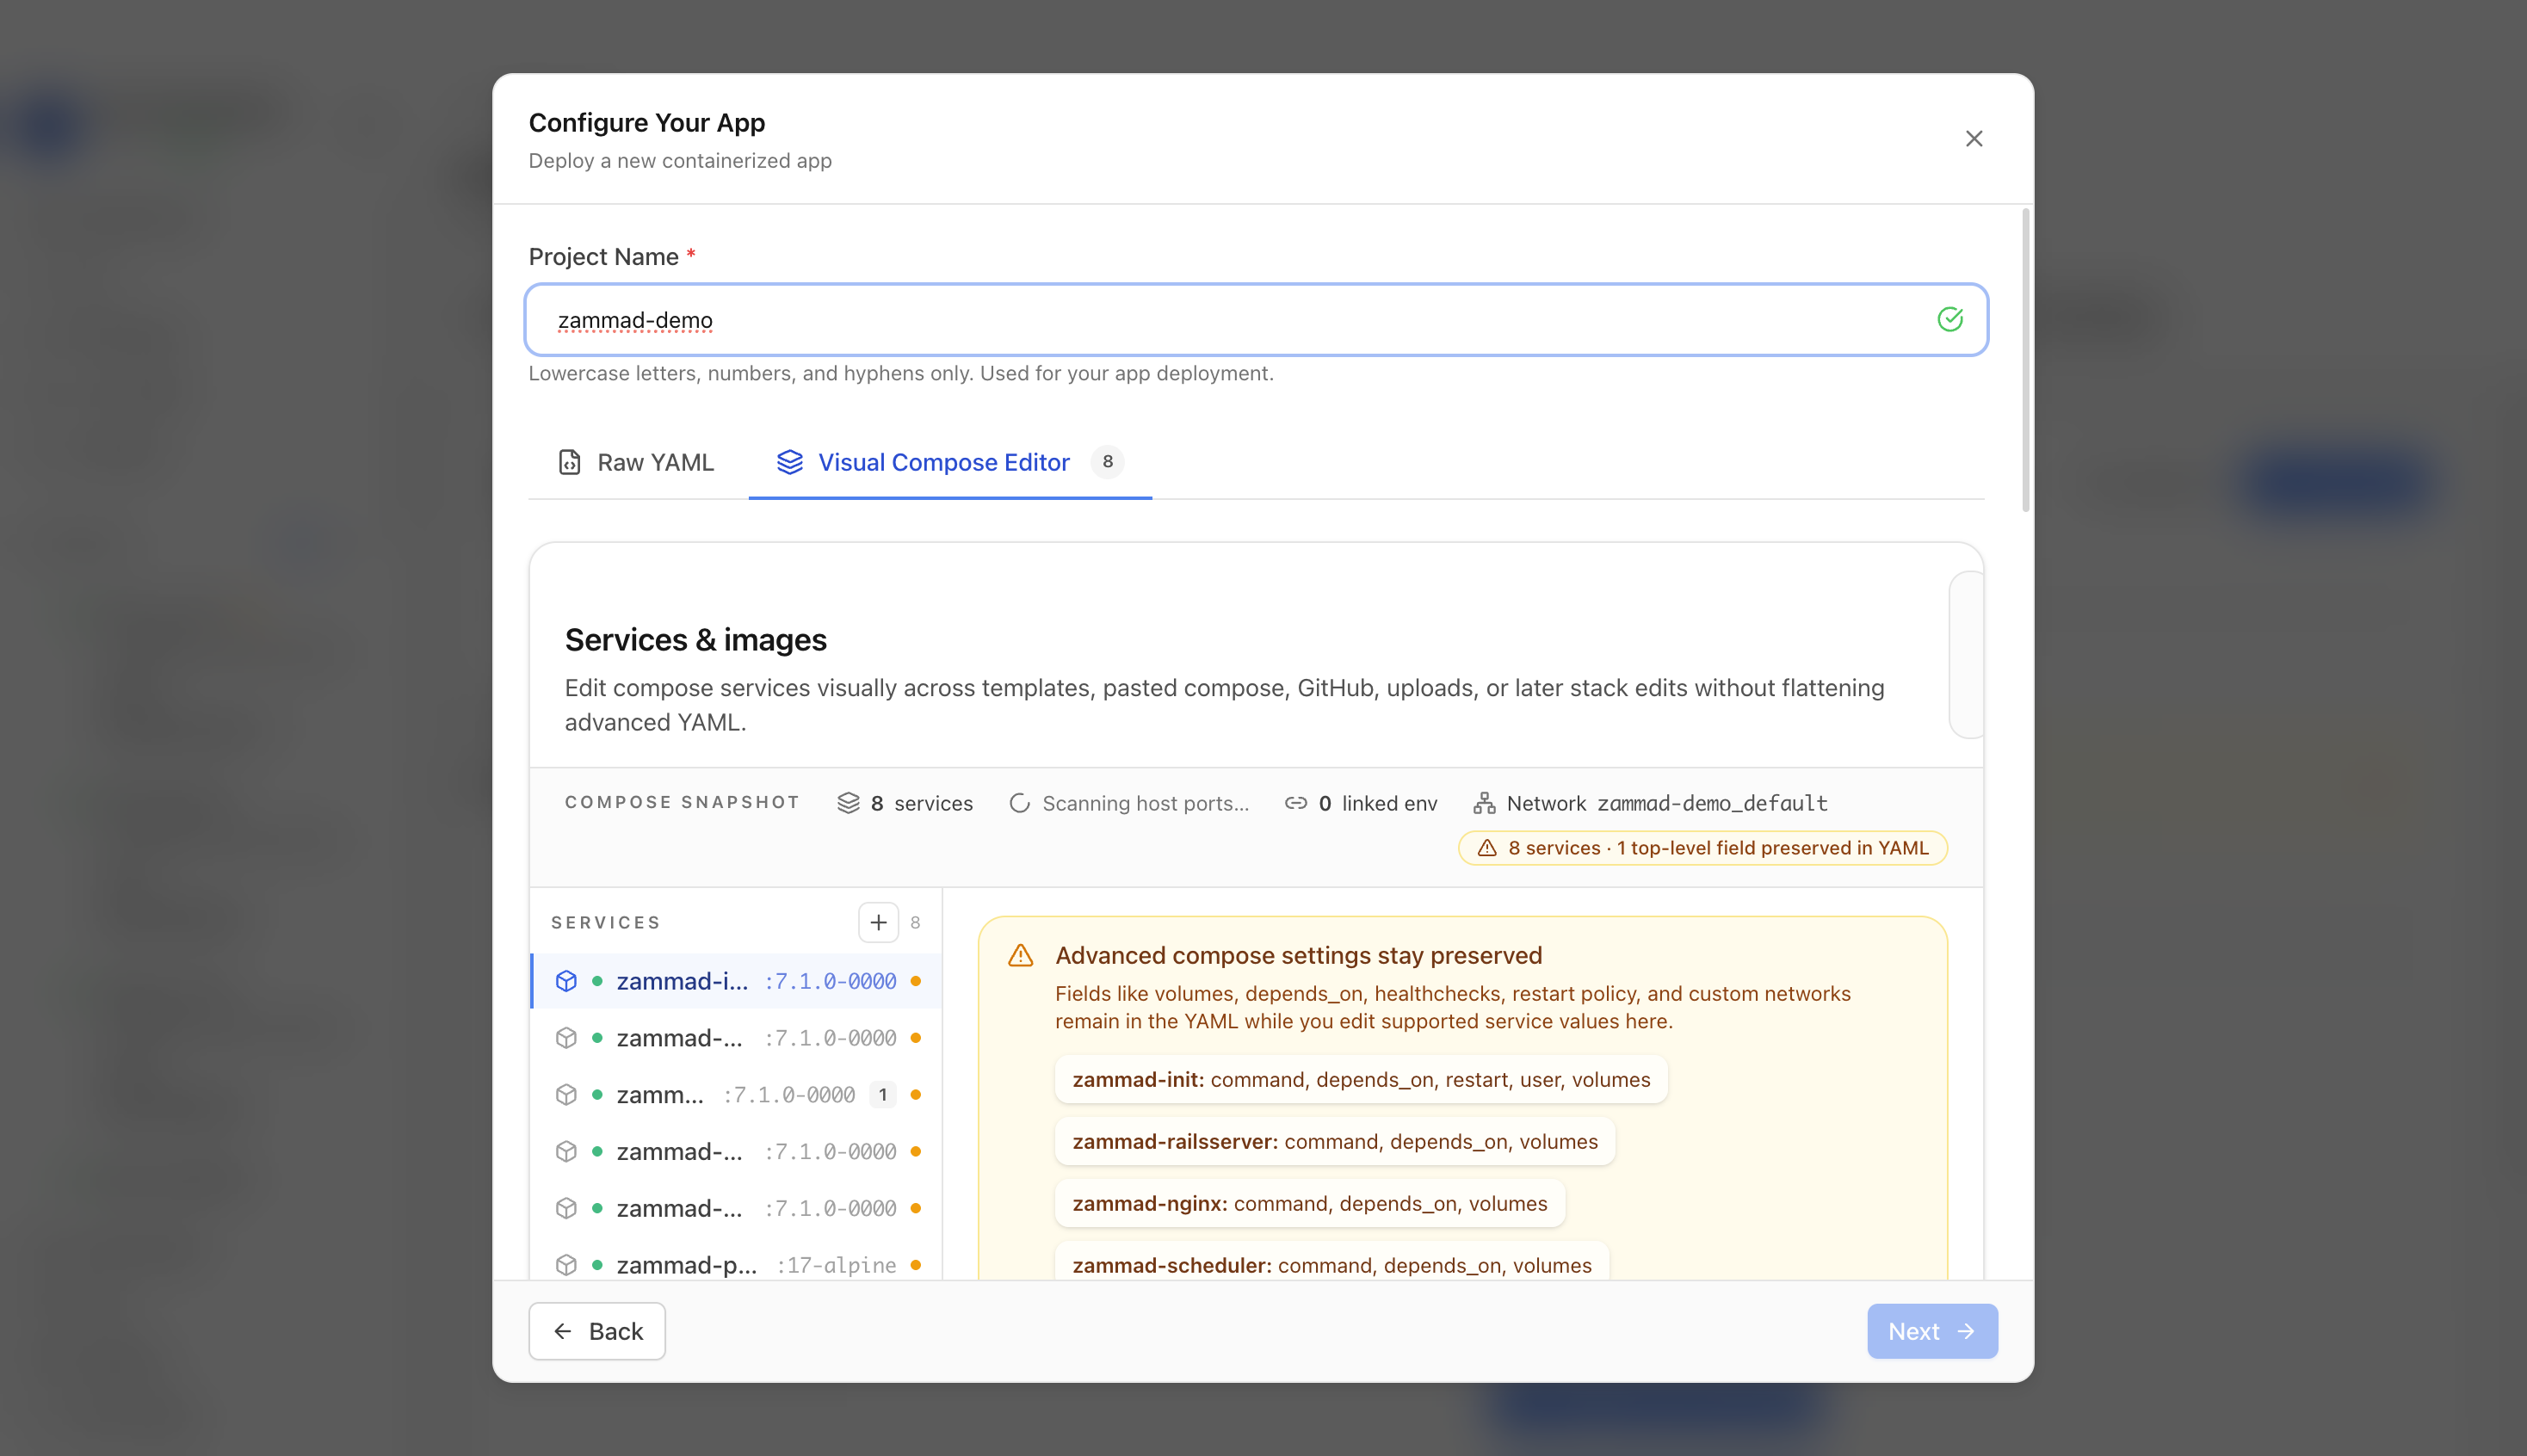2527x1456 pixels.
Task: Click the 'Scanning host ports...' status text
Action: click(1145, 803)
